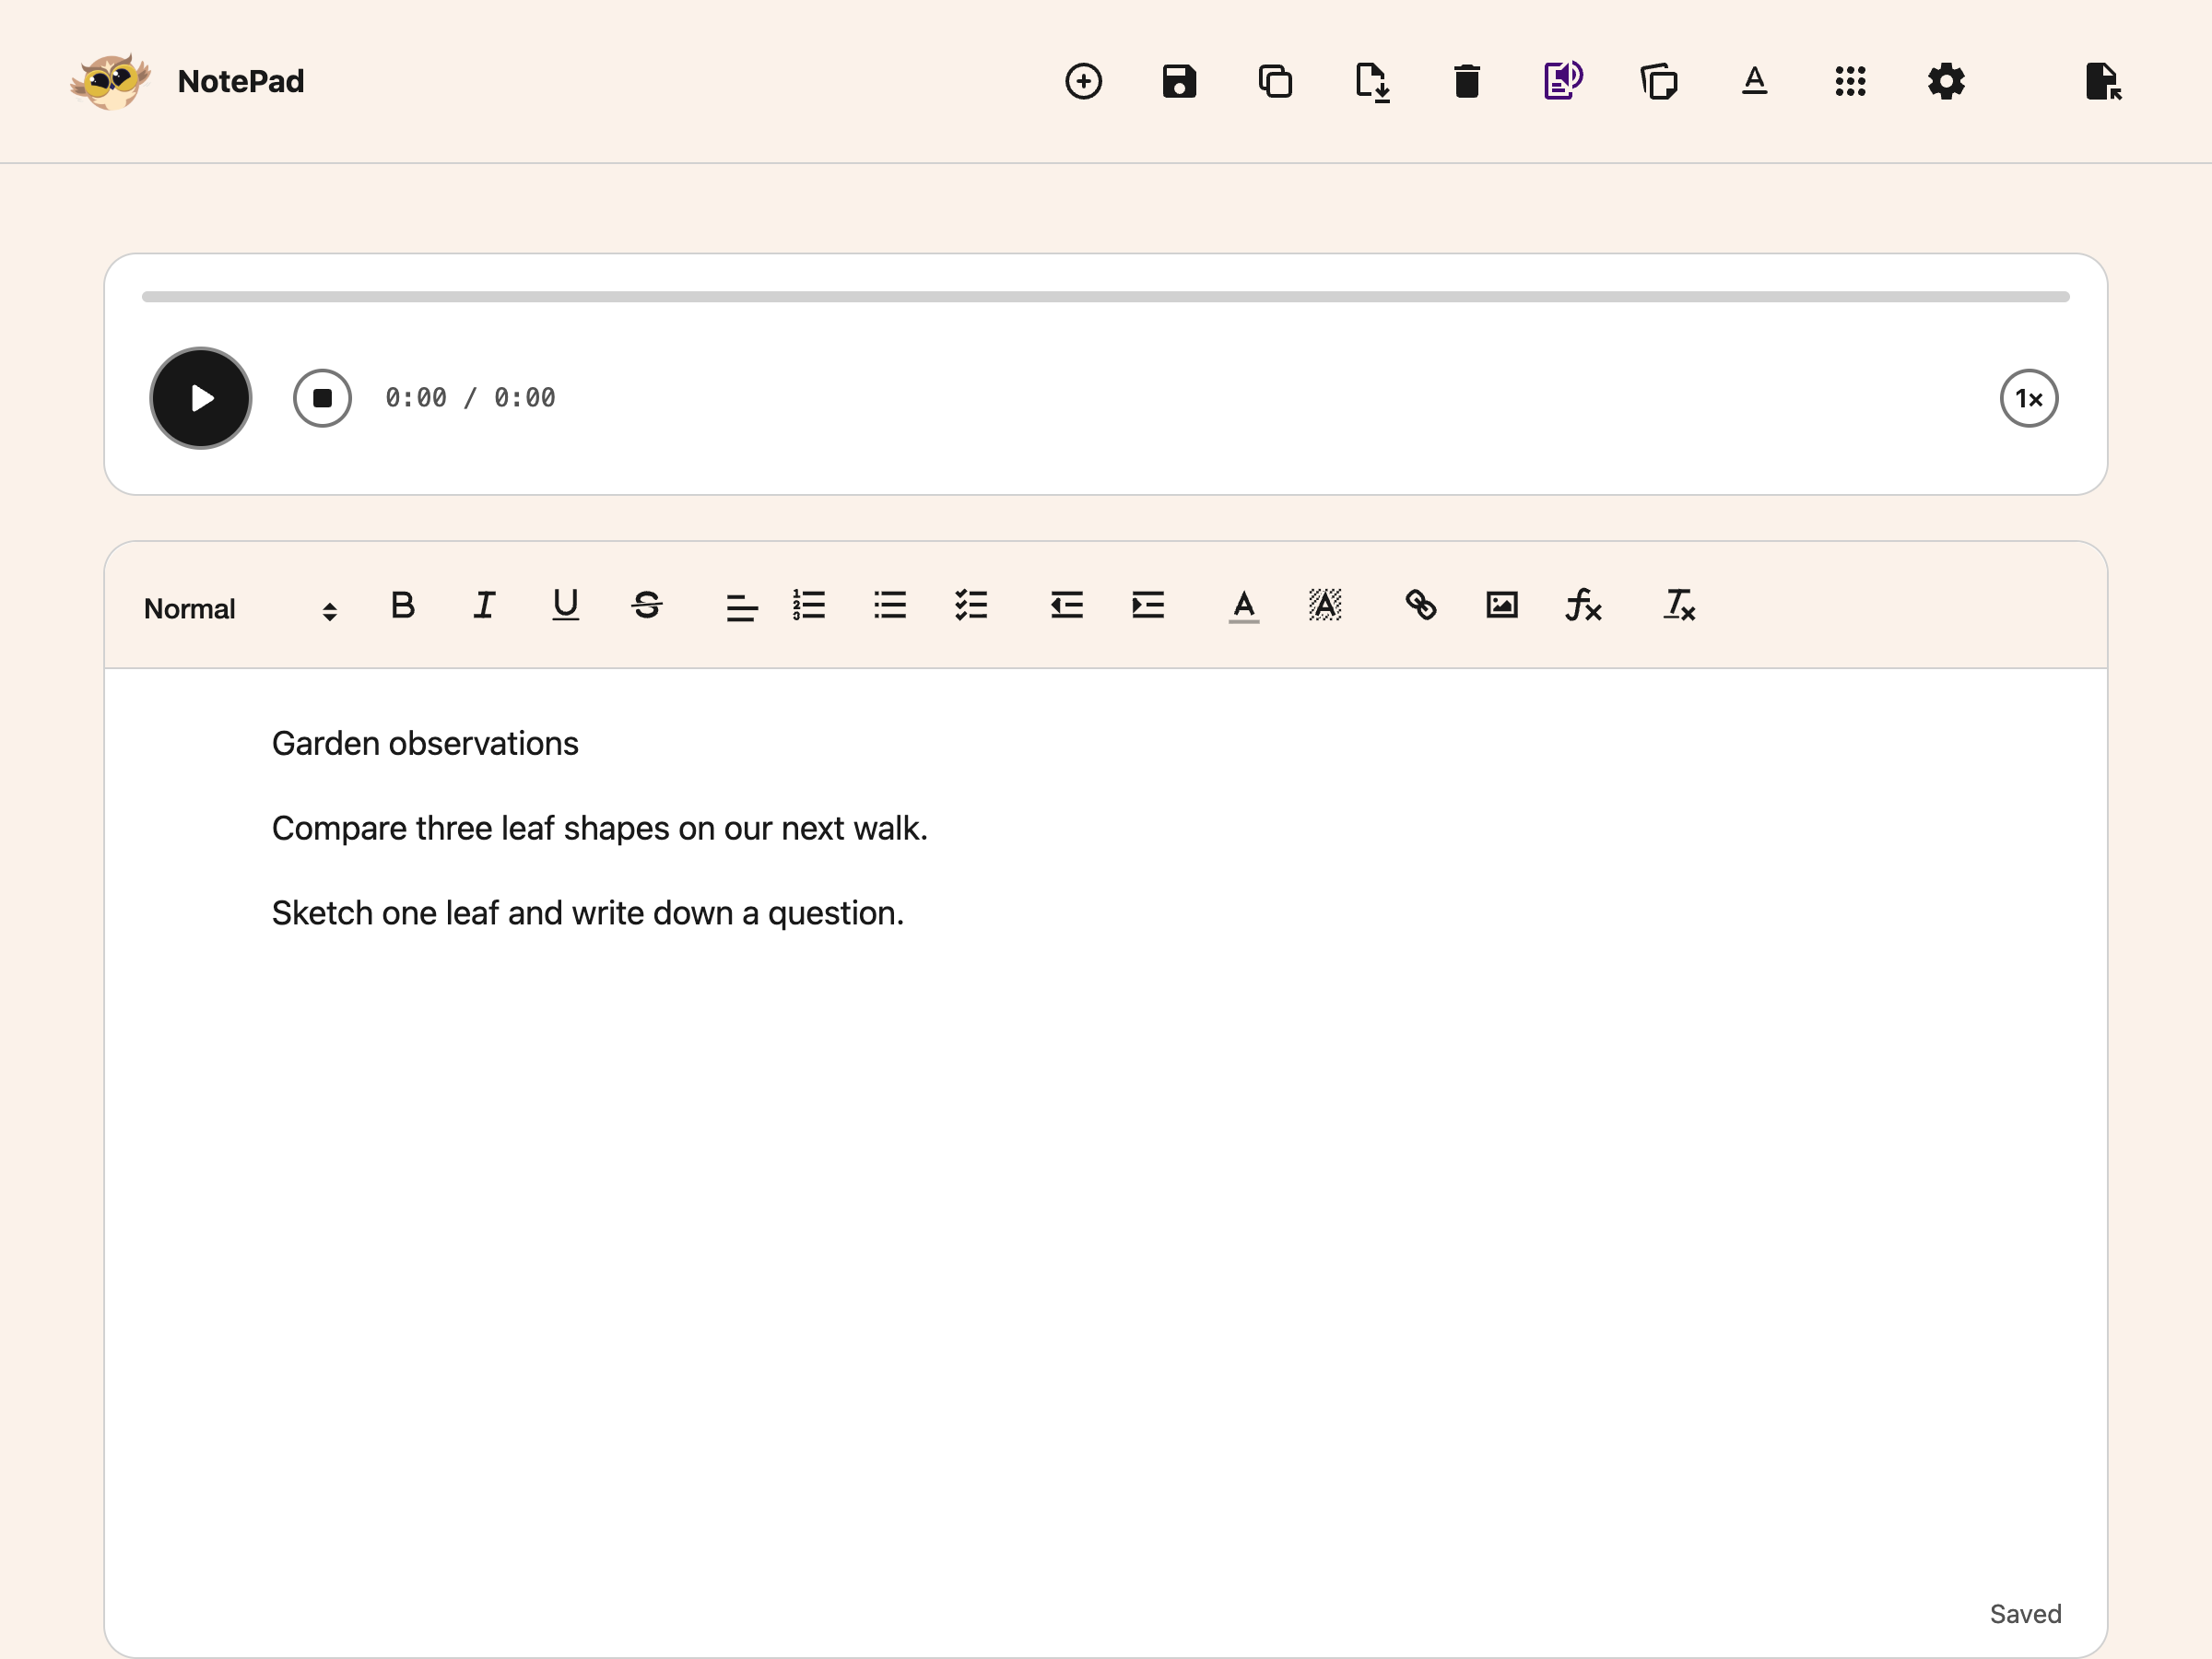Image resolution: width=2212 pixels, height=1659 pixels.
Task: Apply bulleted list formatting
Action: [889, 605]
